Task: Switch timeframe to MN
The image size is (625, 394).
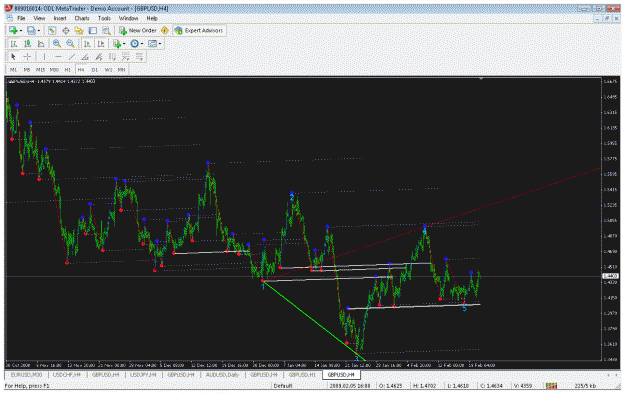Action: click(x=122, y=69)
